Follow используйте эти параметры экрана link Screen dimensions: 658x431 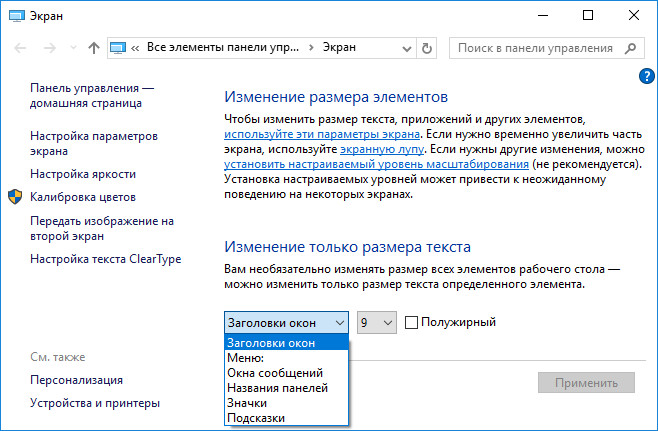point(322,134)
